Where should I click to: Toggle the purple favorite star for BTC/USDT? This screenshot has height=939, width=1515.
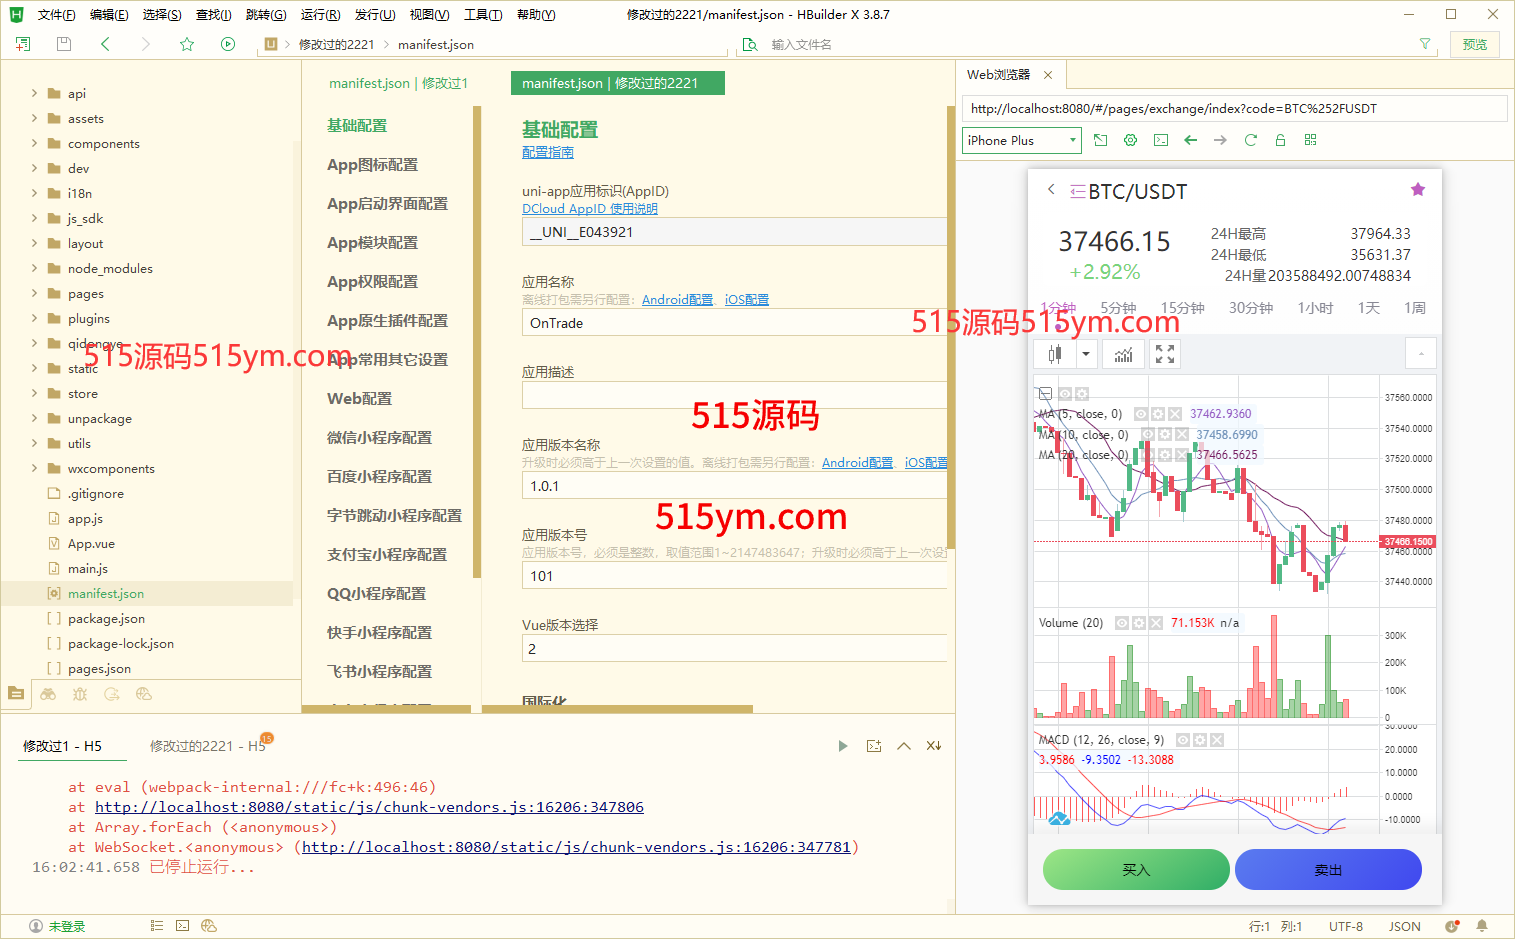tap(1417, 190)
